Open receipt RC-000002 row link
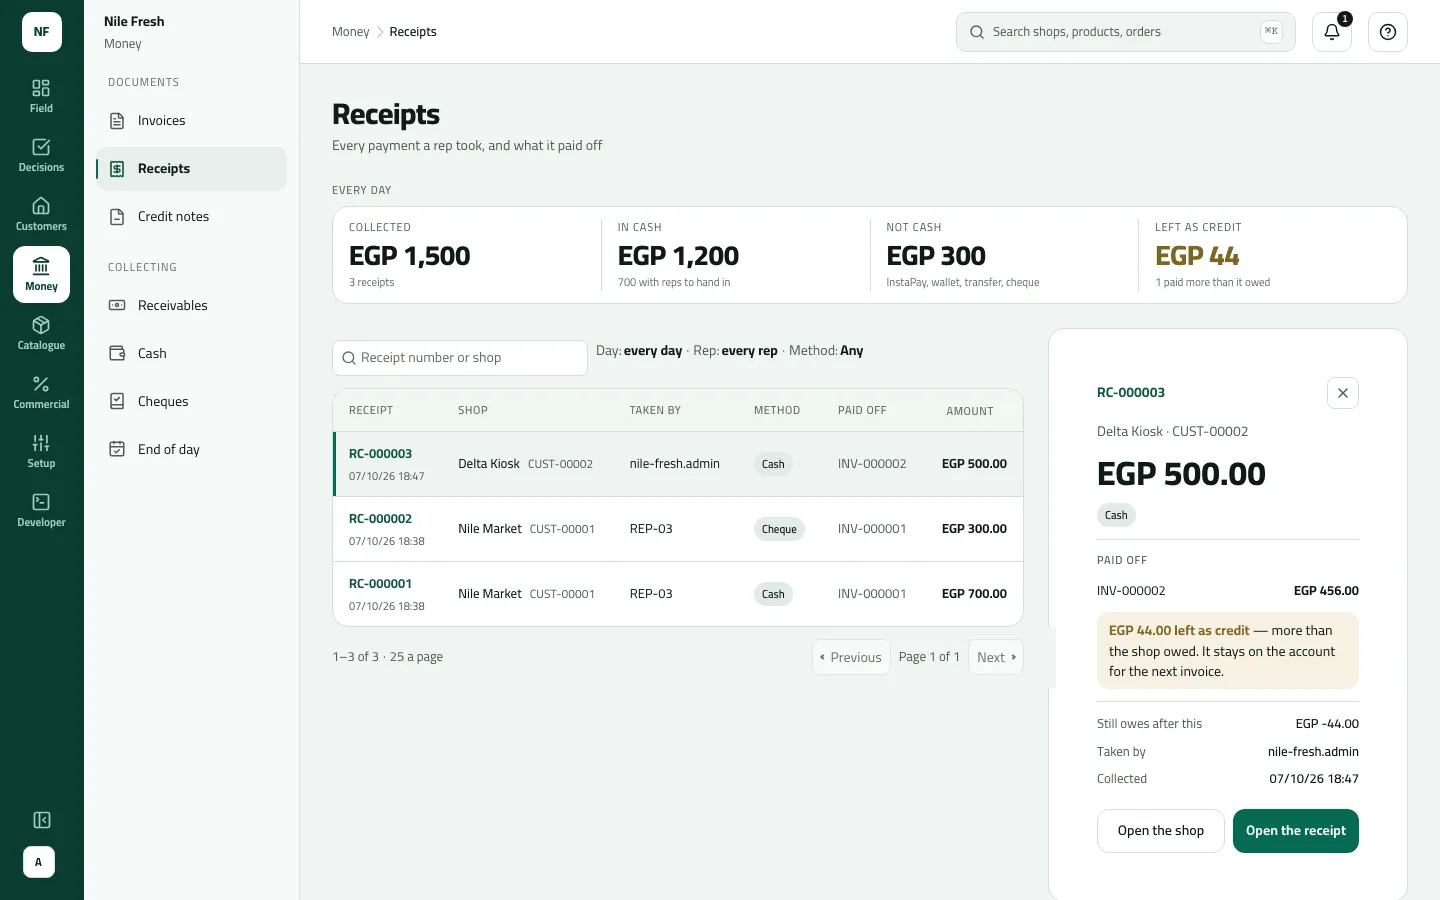1440x900 pixels. 380,519
